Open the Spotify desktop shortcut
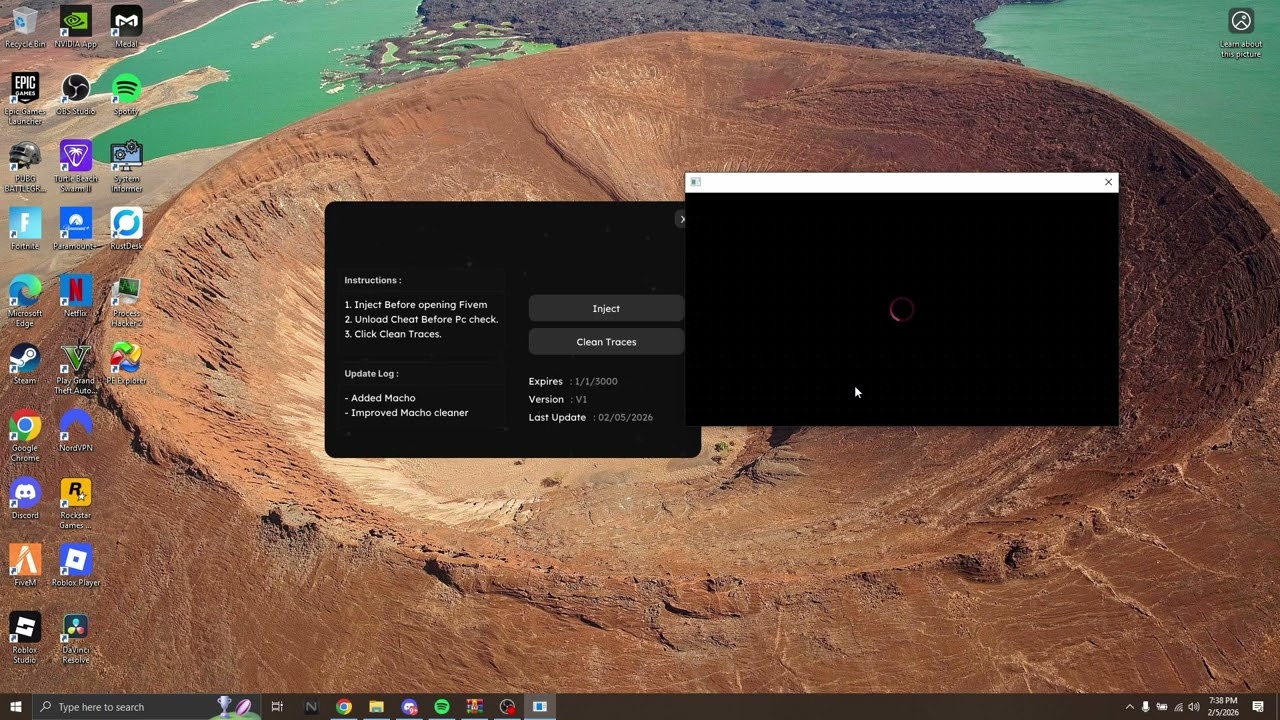The height and width of the screenshot is (720, 1280). click(x=126, y=94)
